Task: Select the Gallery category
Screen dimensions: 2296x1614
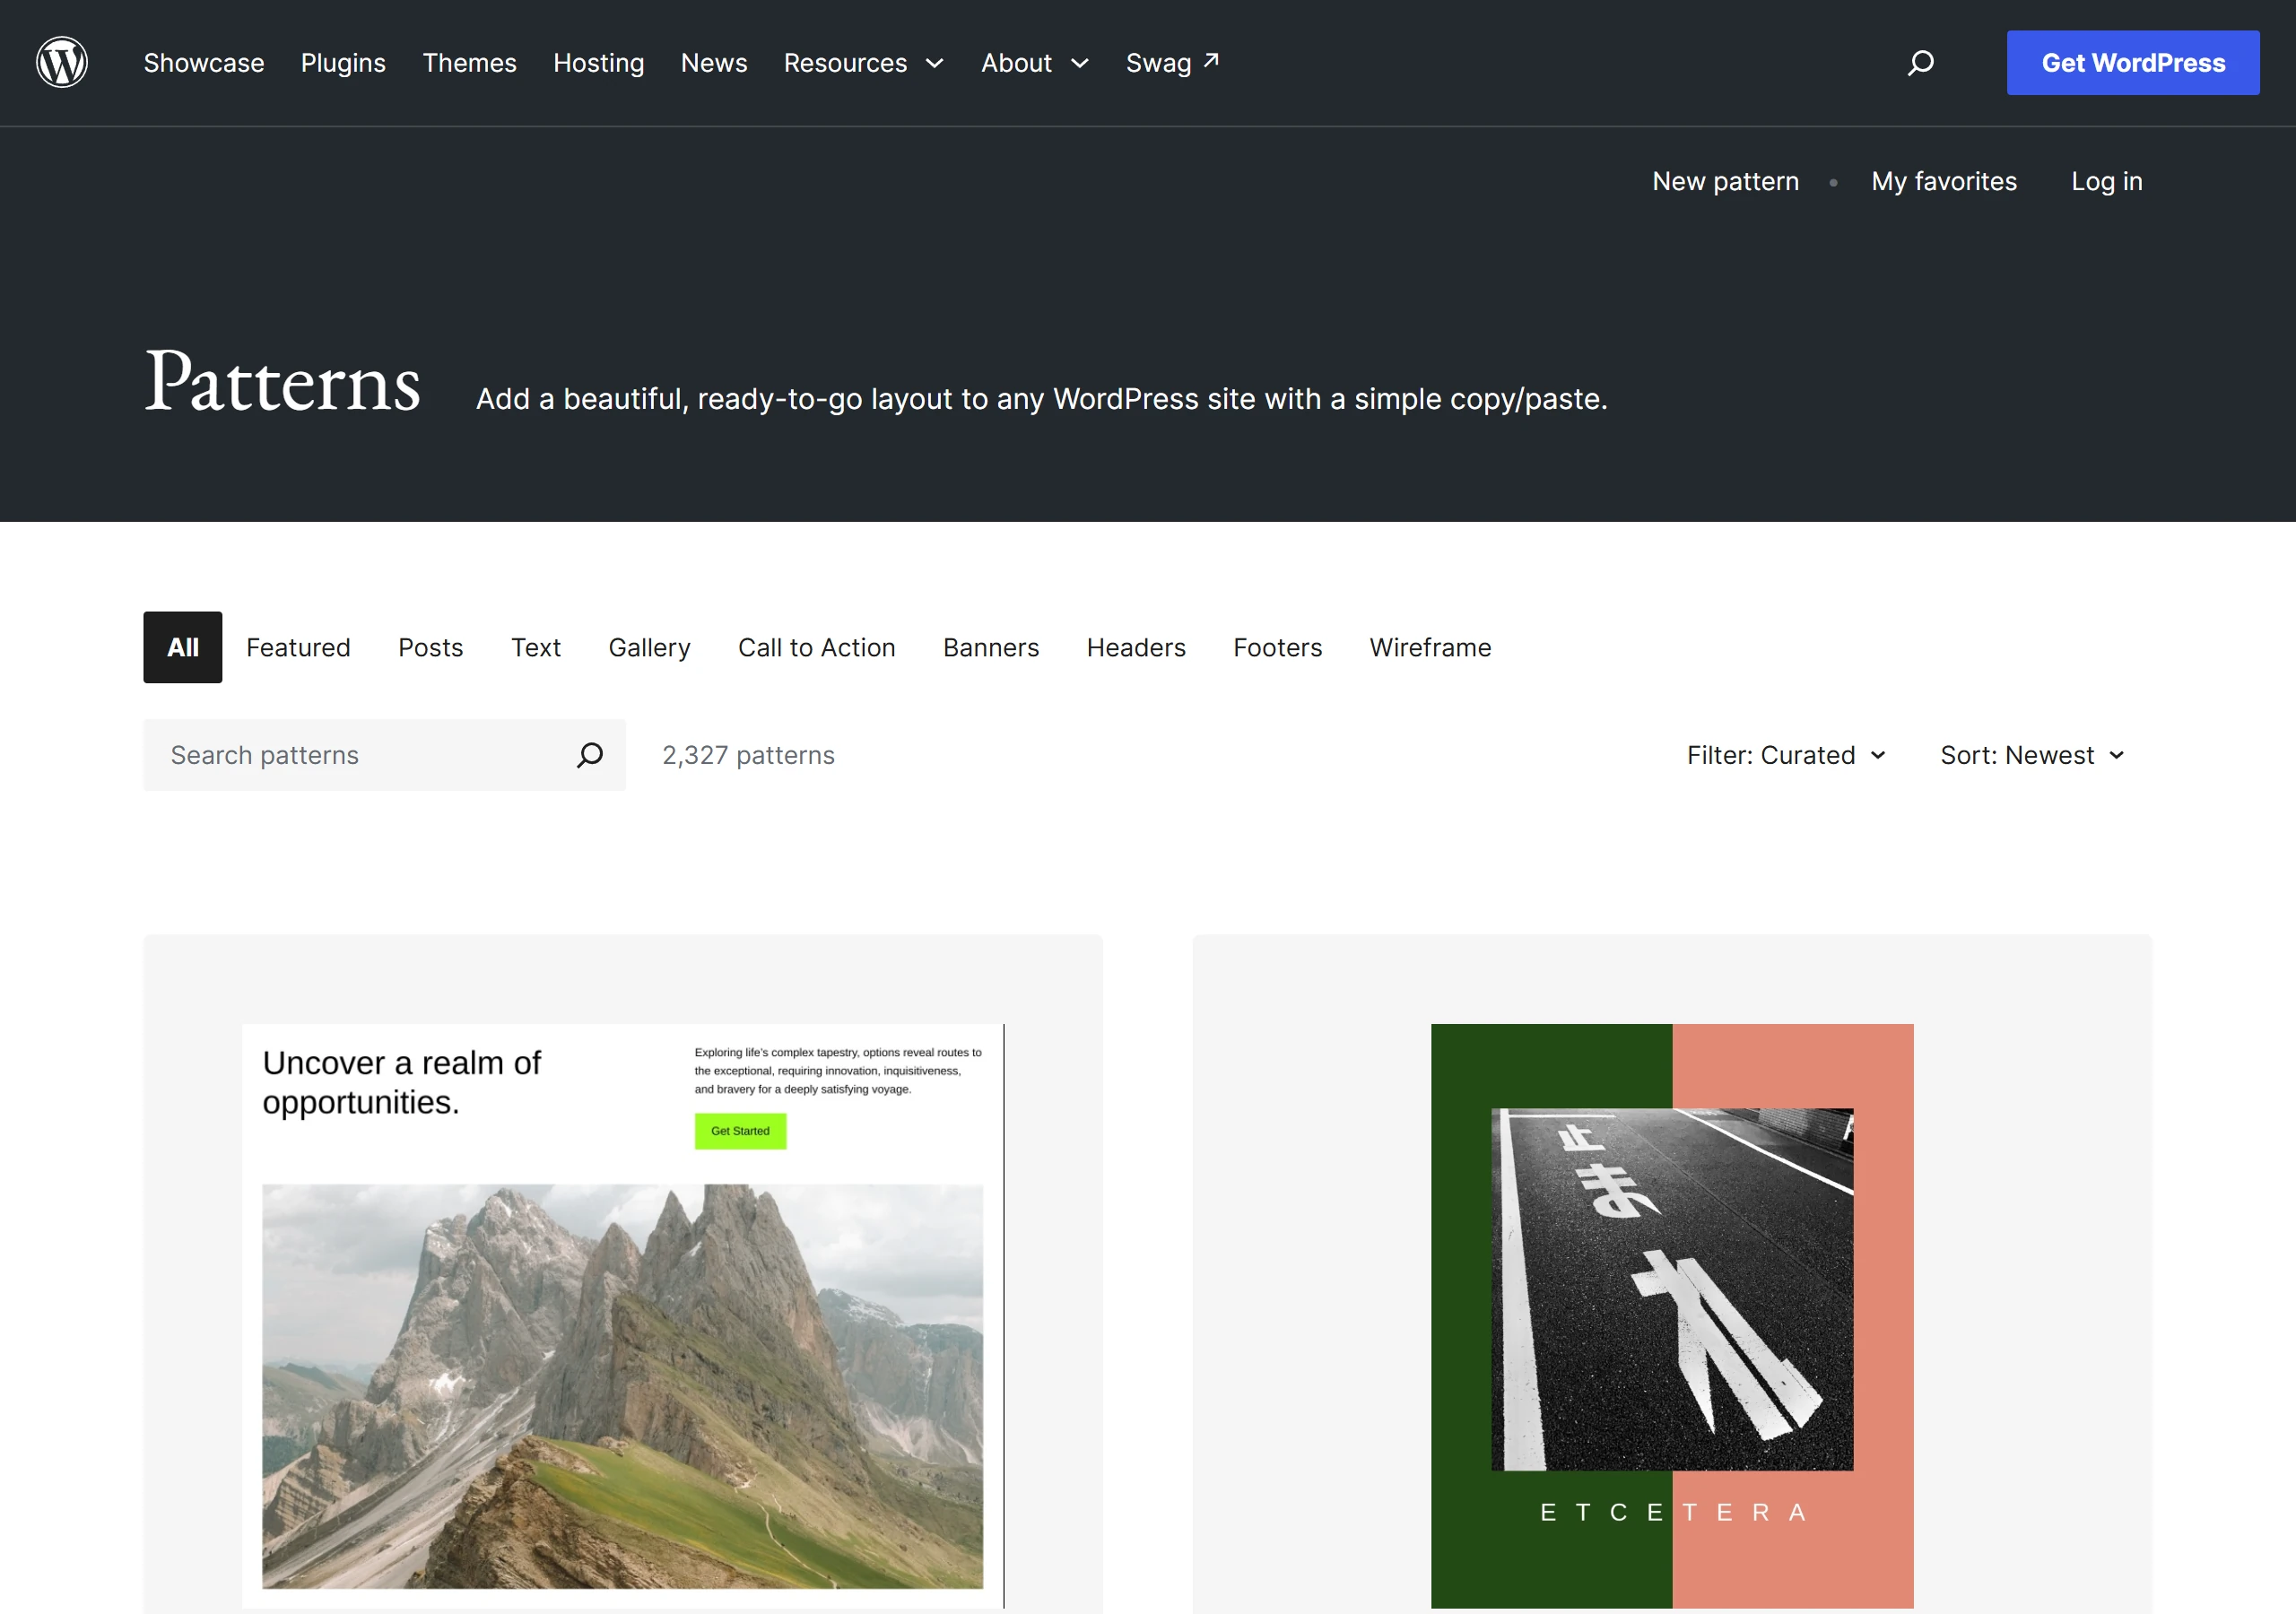Action: 650,647
